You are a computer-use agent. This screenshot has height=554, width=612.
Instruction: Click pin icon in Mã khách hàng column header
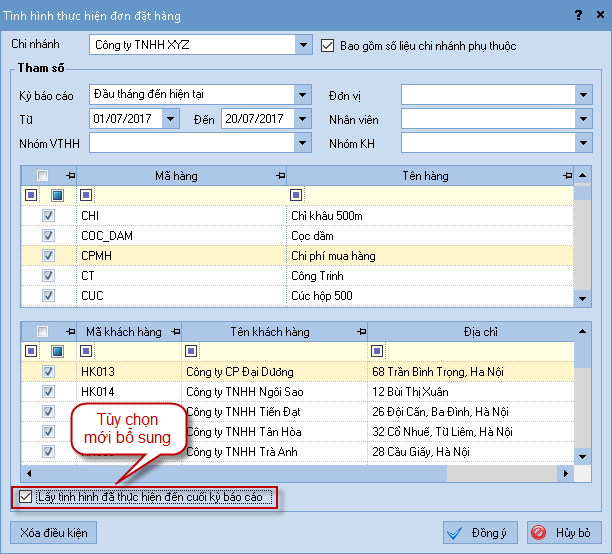pyautogui.click(x=177, y=332)
